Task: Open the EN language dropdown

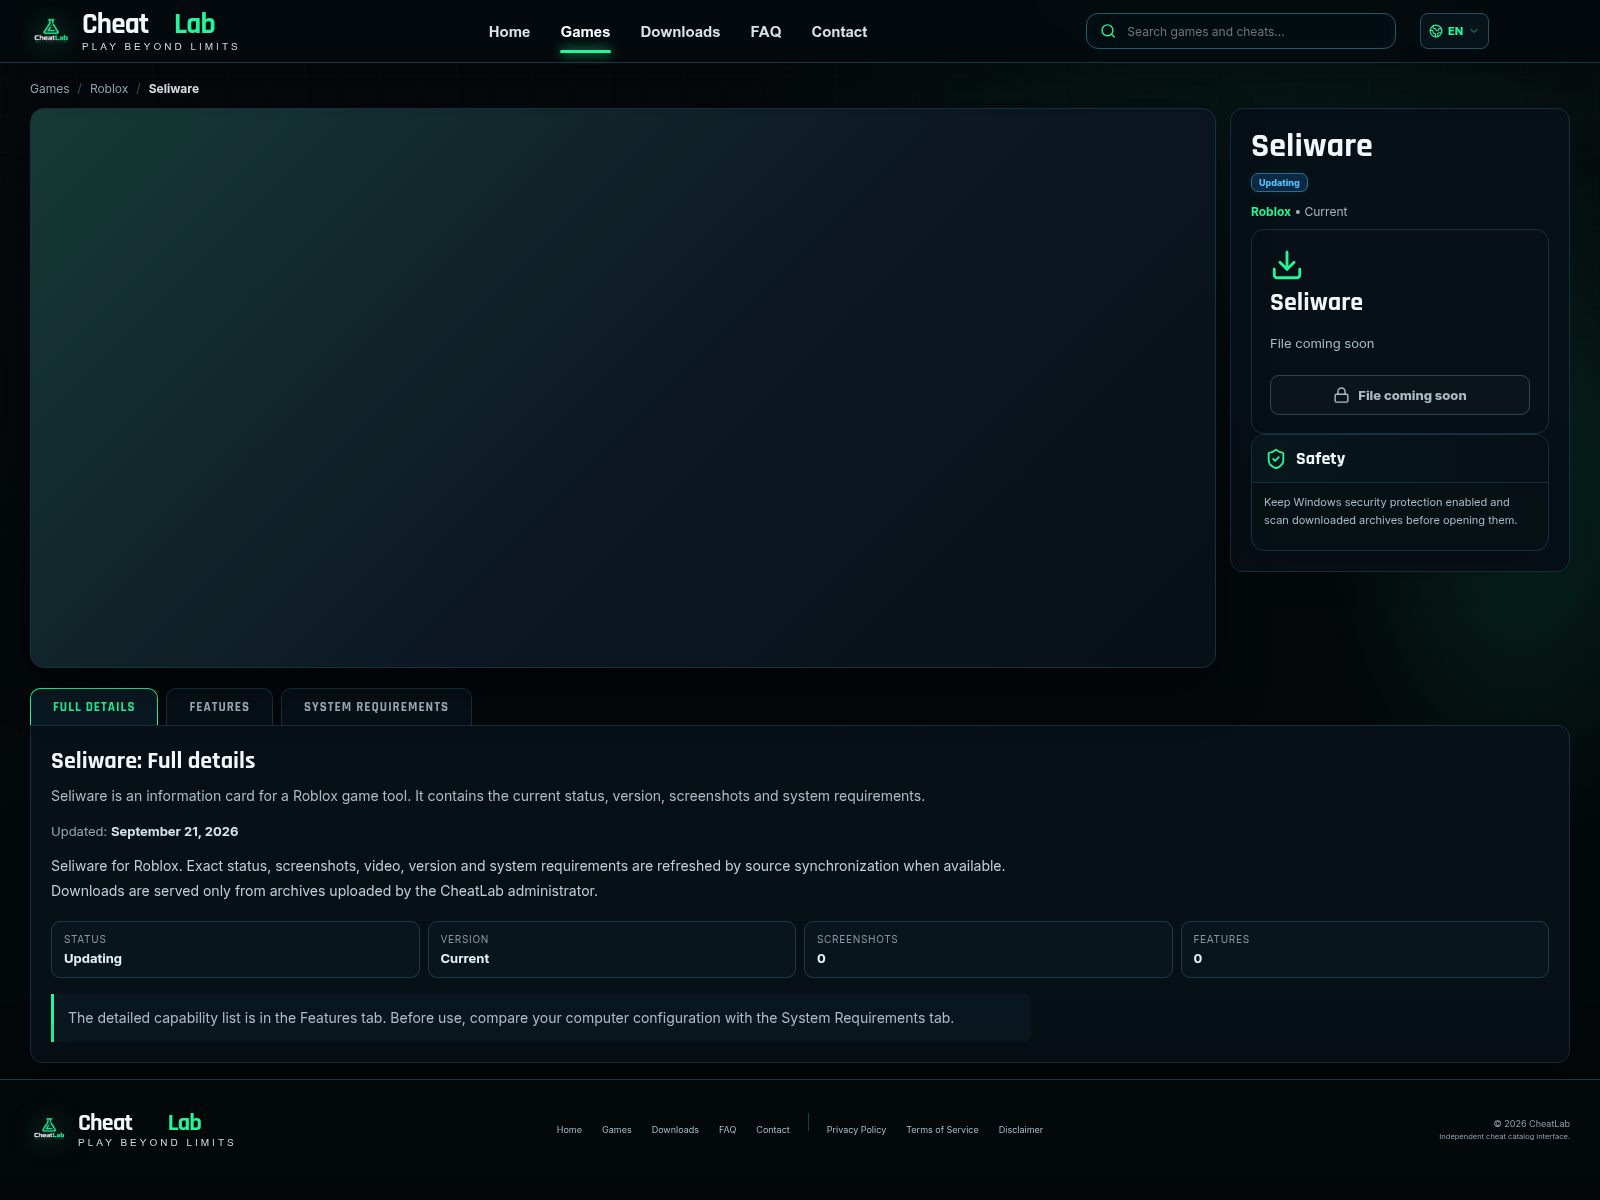Action: click(1454, 31)
